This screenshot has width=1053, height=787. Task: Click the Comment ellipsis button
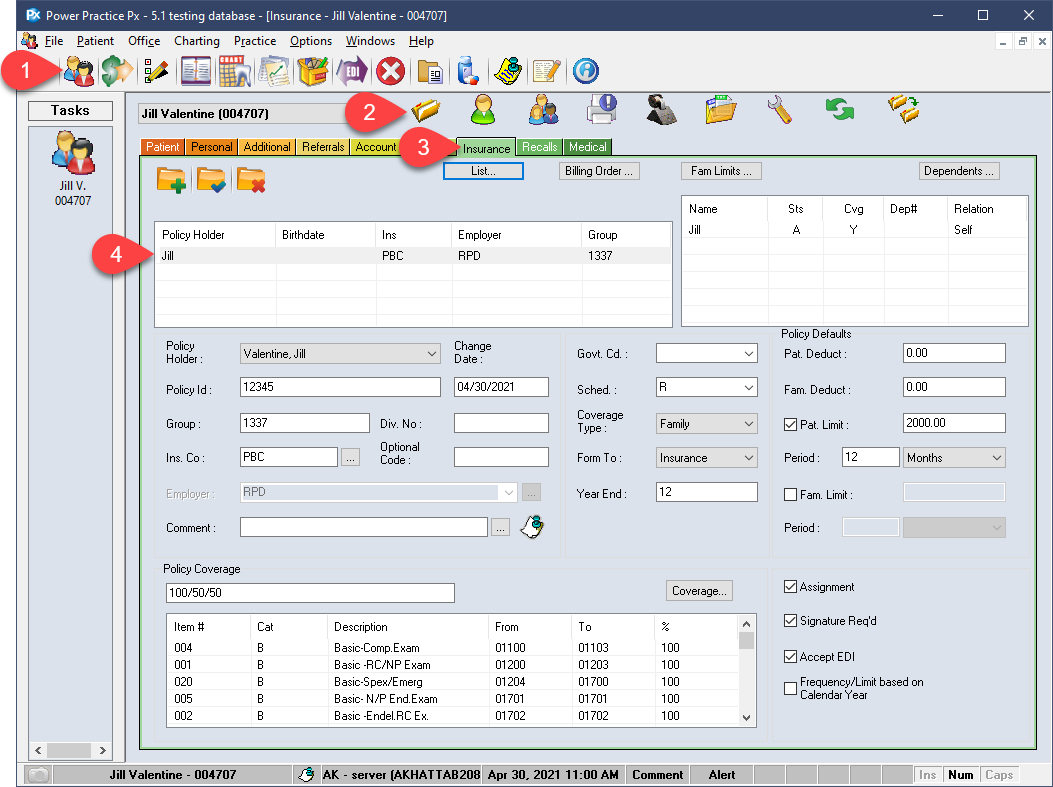[500, 528]
